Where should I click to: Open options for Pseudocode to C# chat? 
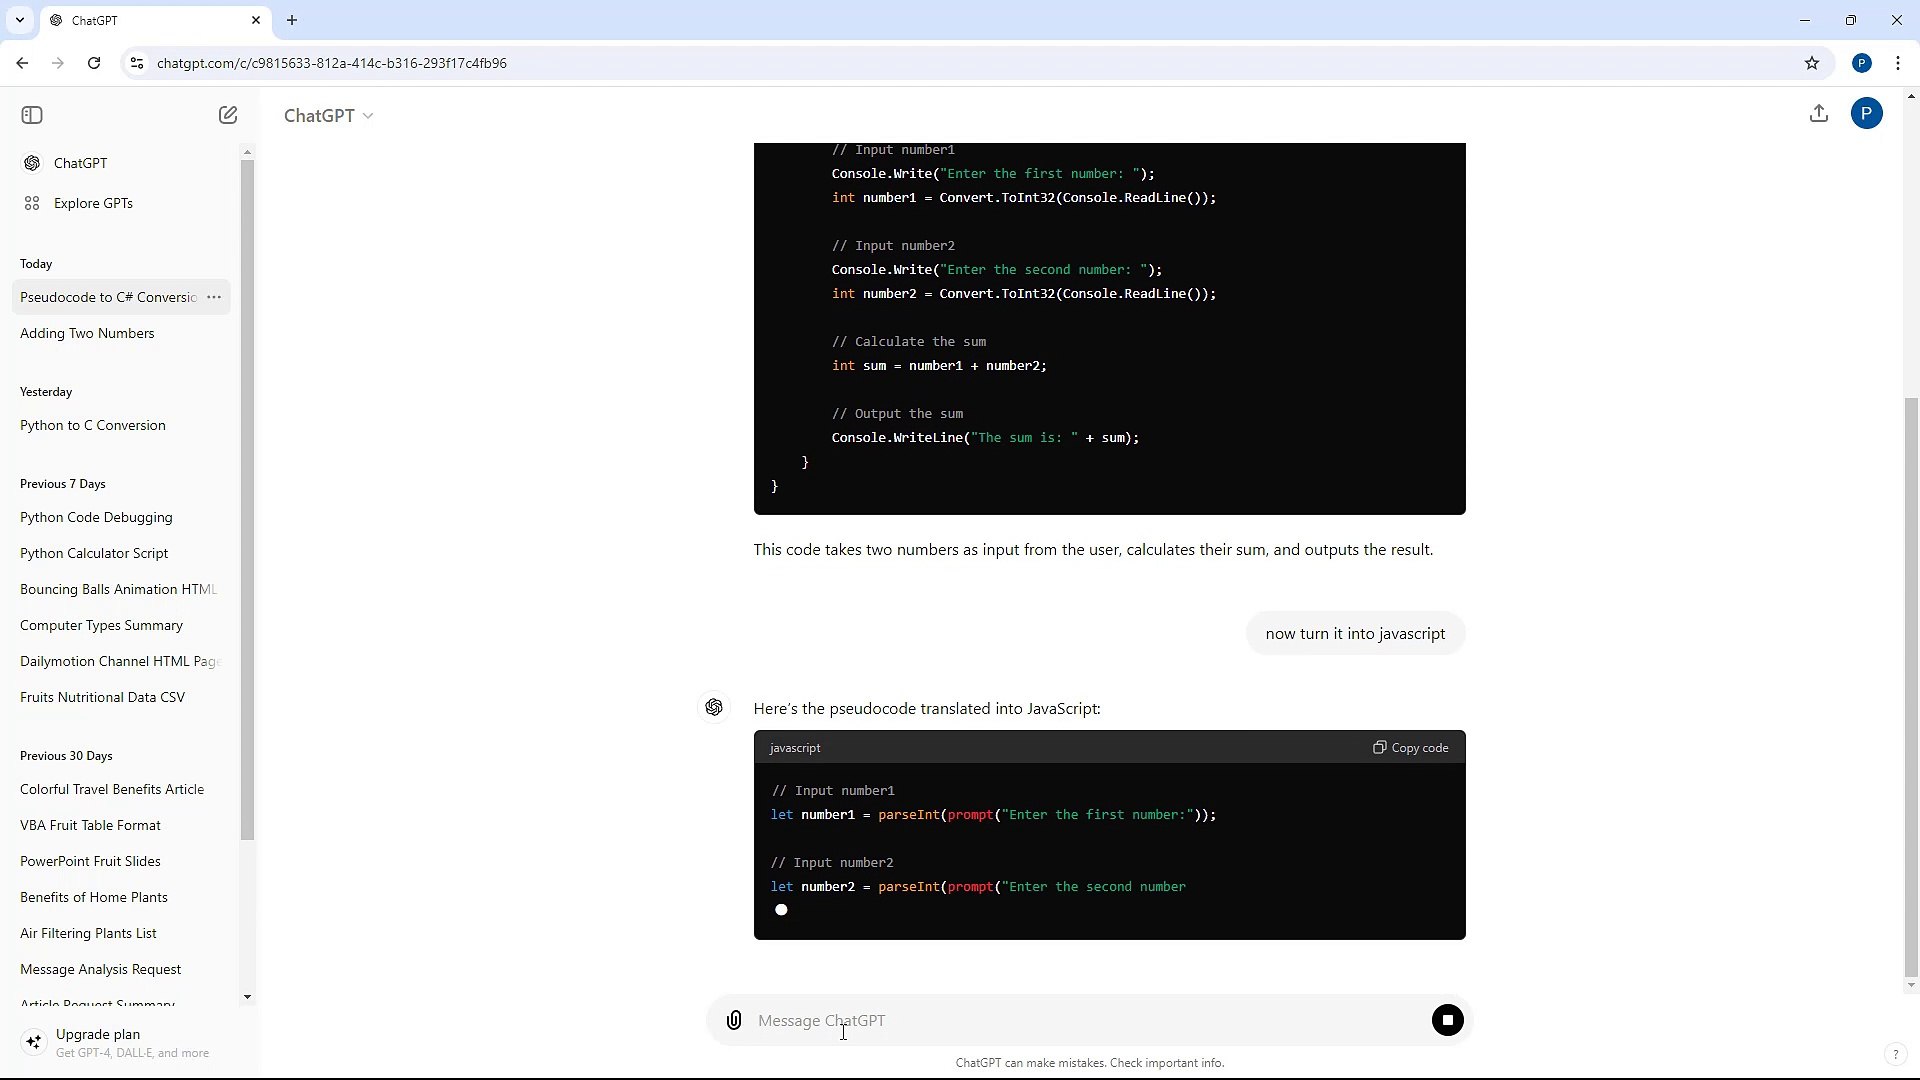point(213,297)
